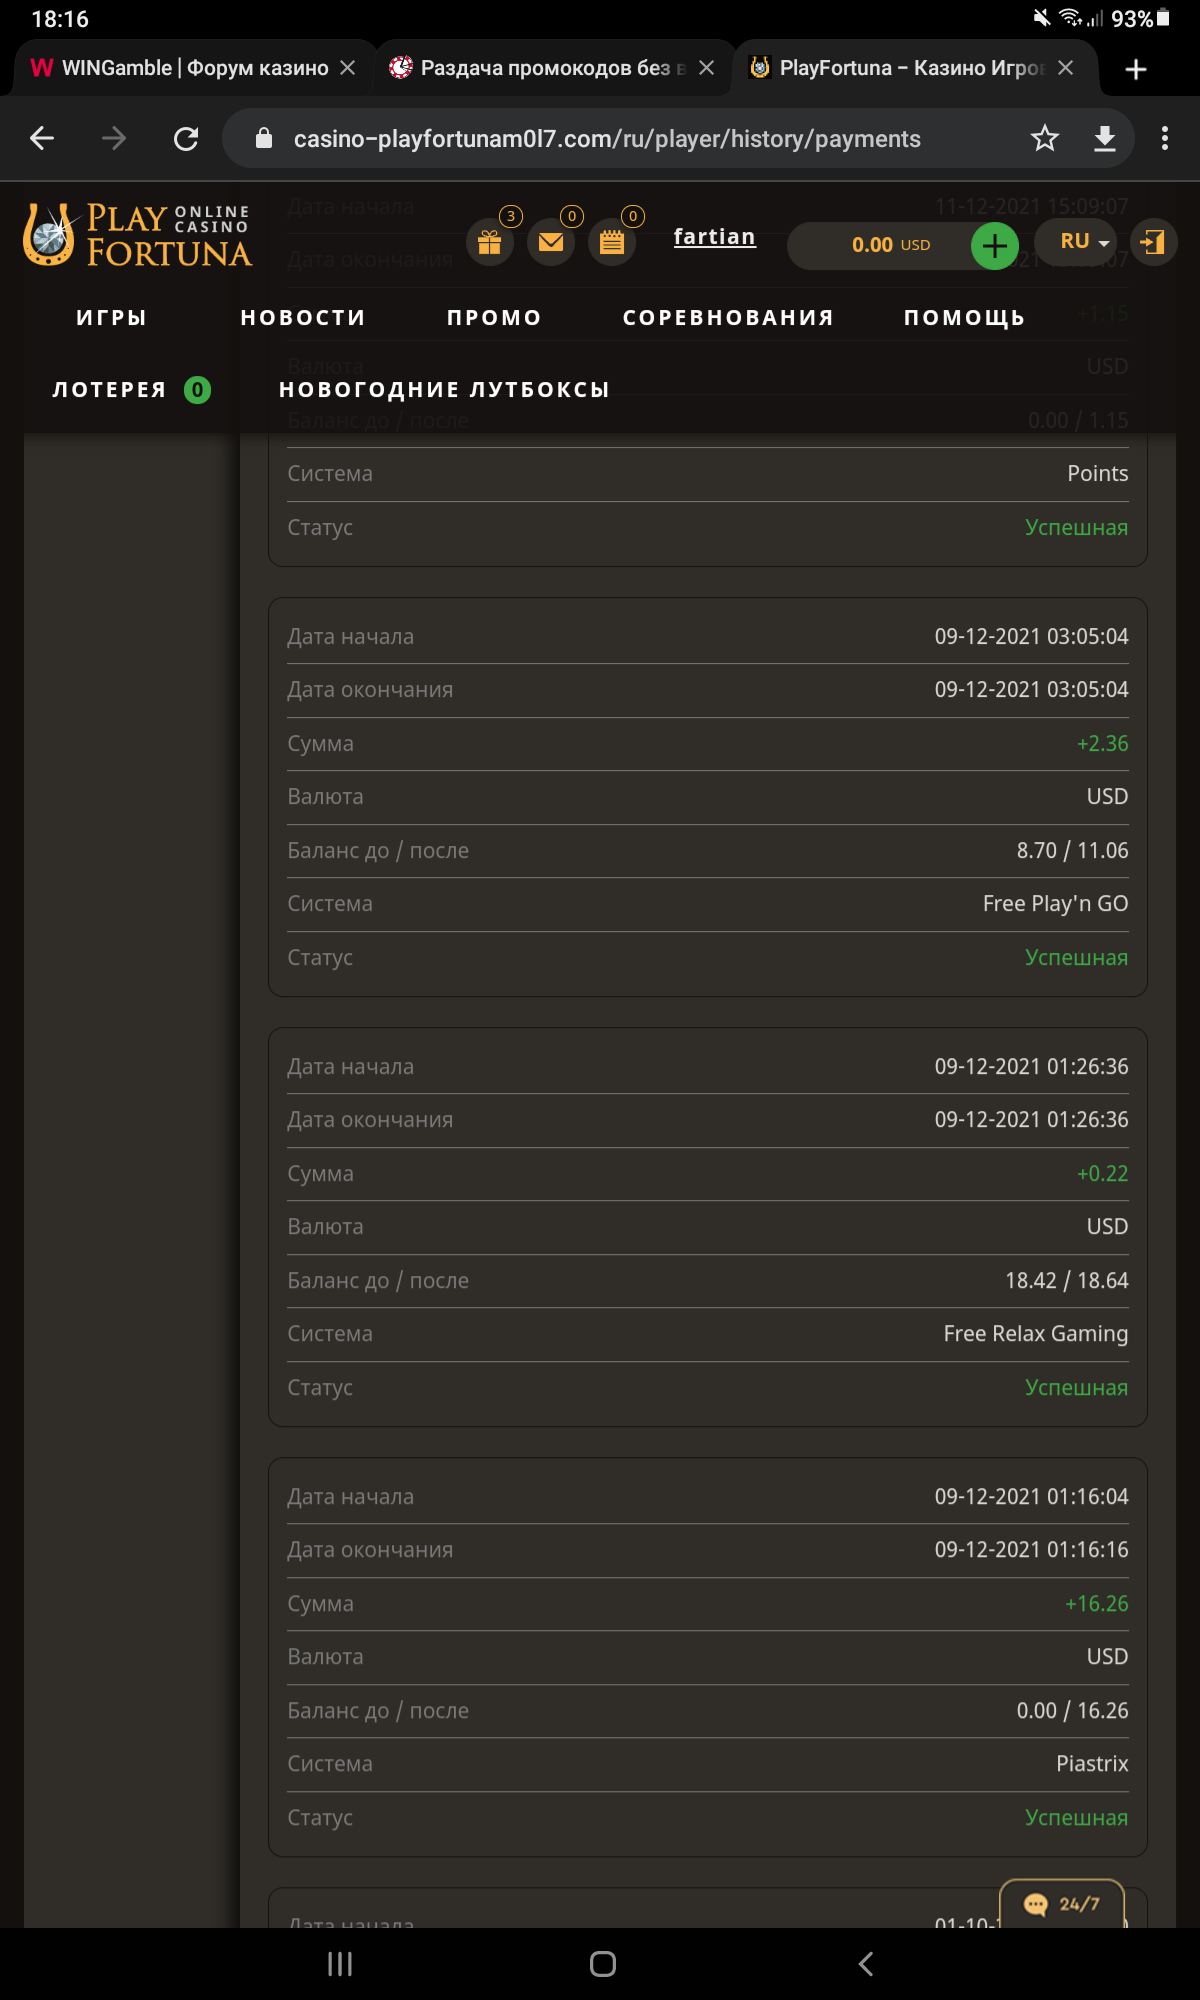Screen dimensions: 1200x2000
Task: Open the 24/7 live chat widget
Action: [x=1062, y=1904]
